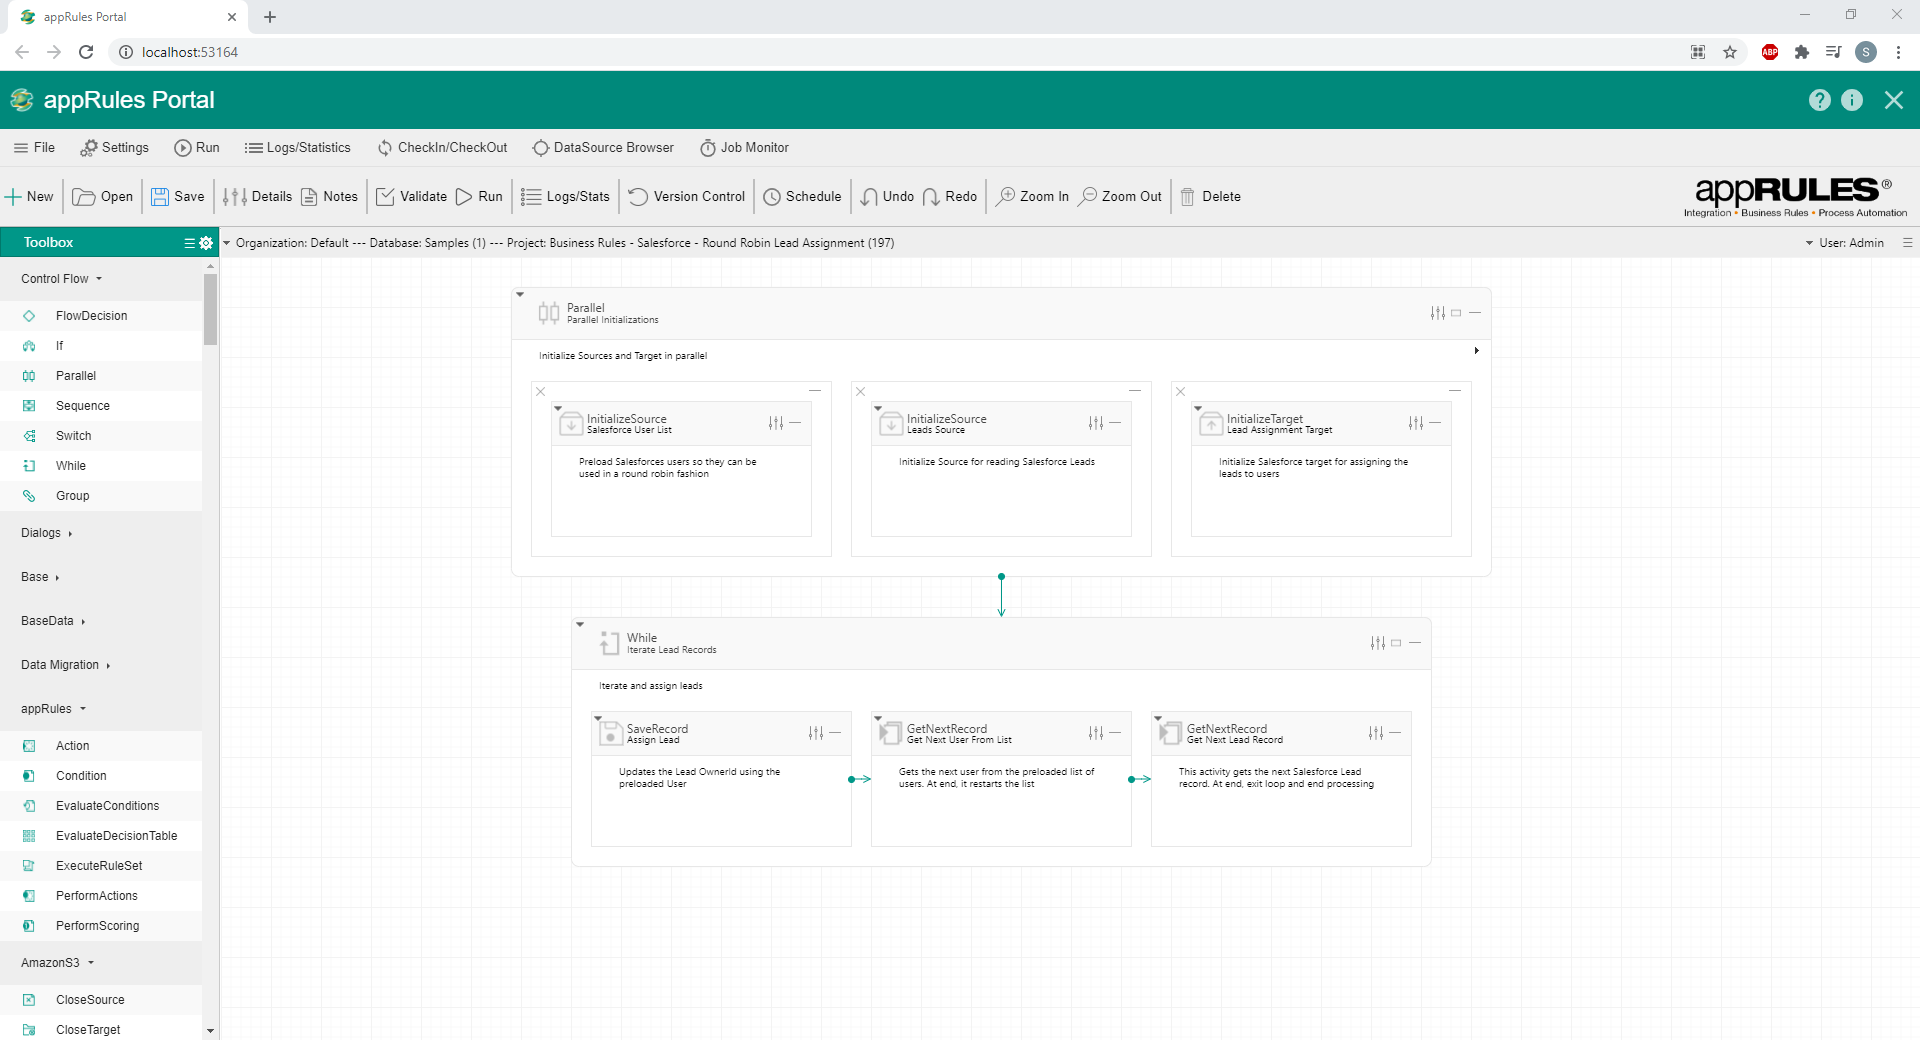The height and width of the screenshot is (1040, 1920).
Task: Zoom in on the workflow canvas
Action: [x=1032, y=196]
